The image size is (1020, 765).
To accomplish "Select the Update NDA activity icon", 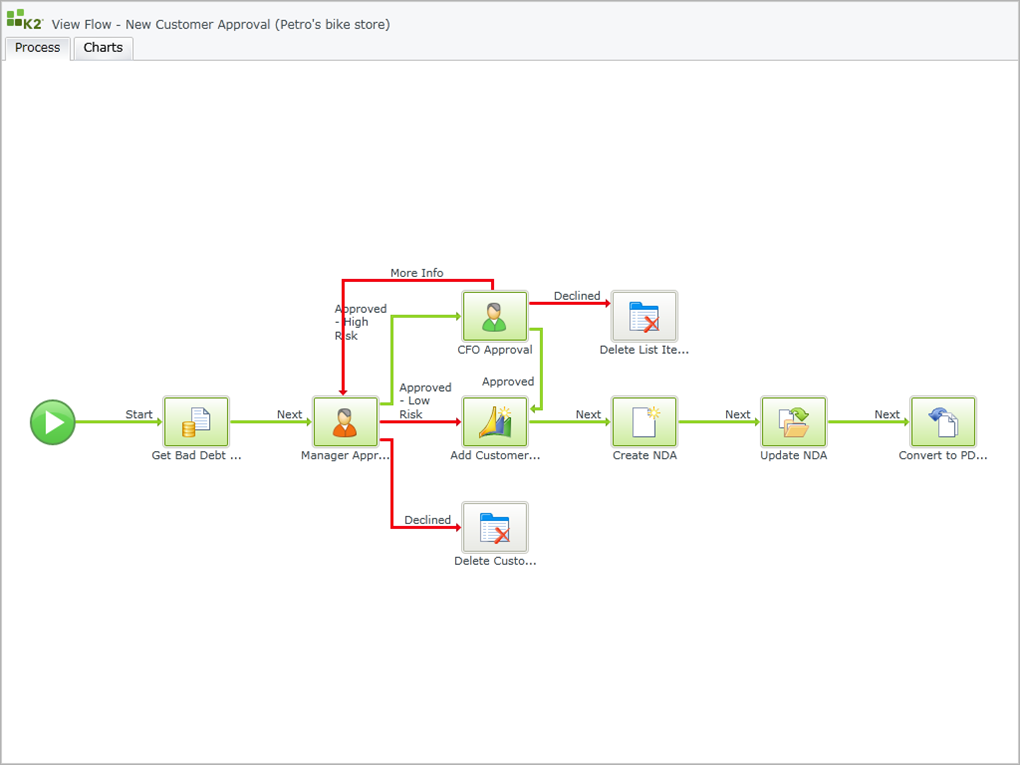I will click(x=793, y=422).
